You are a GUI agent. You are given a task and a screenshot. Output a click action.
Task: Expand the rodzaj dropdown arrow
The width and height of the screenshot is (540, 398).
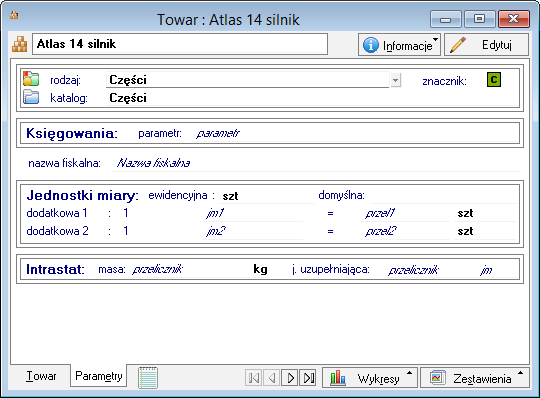click(x=396, y=81)
